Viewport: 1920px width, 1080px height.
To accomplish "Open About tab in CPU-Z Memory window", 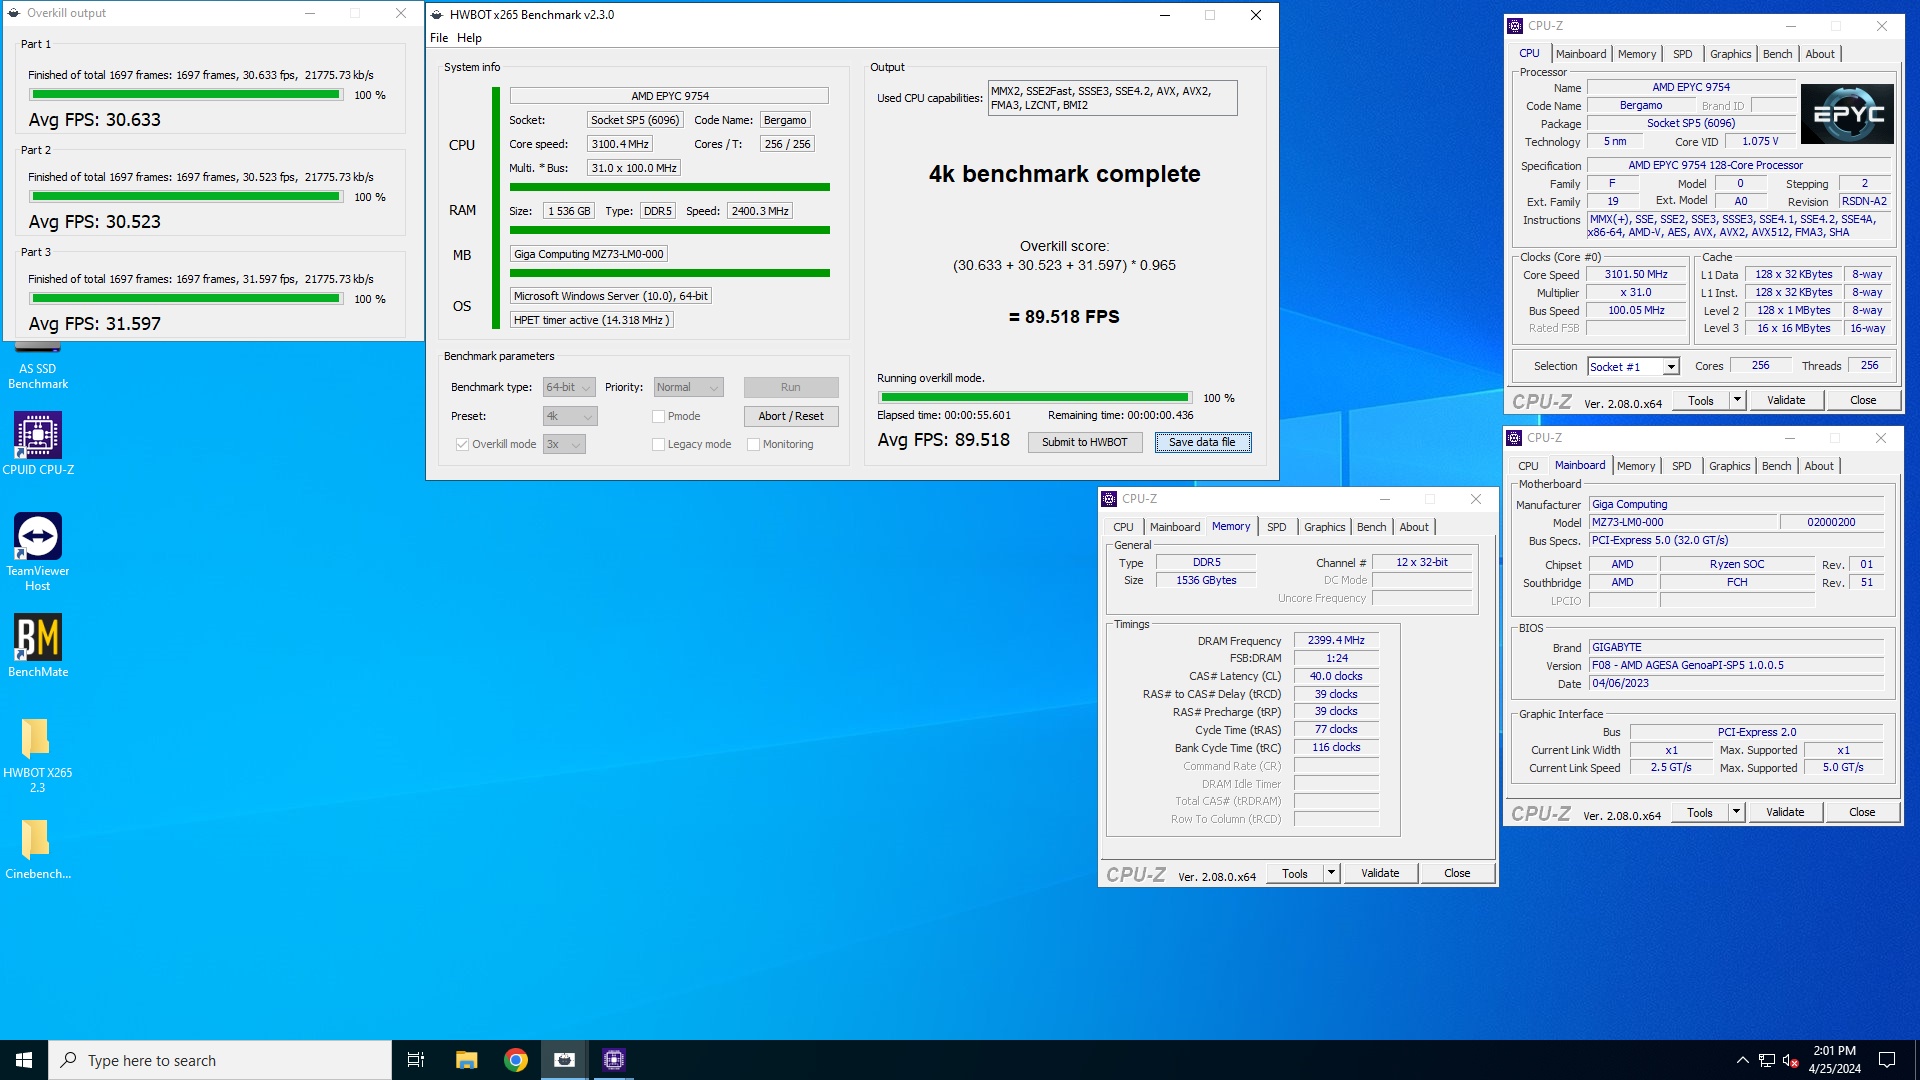I will (1413, 527).
